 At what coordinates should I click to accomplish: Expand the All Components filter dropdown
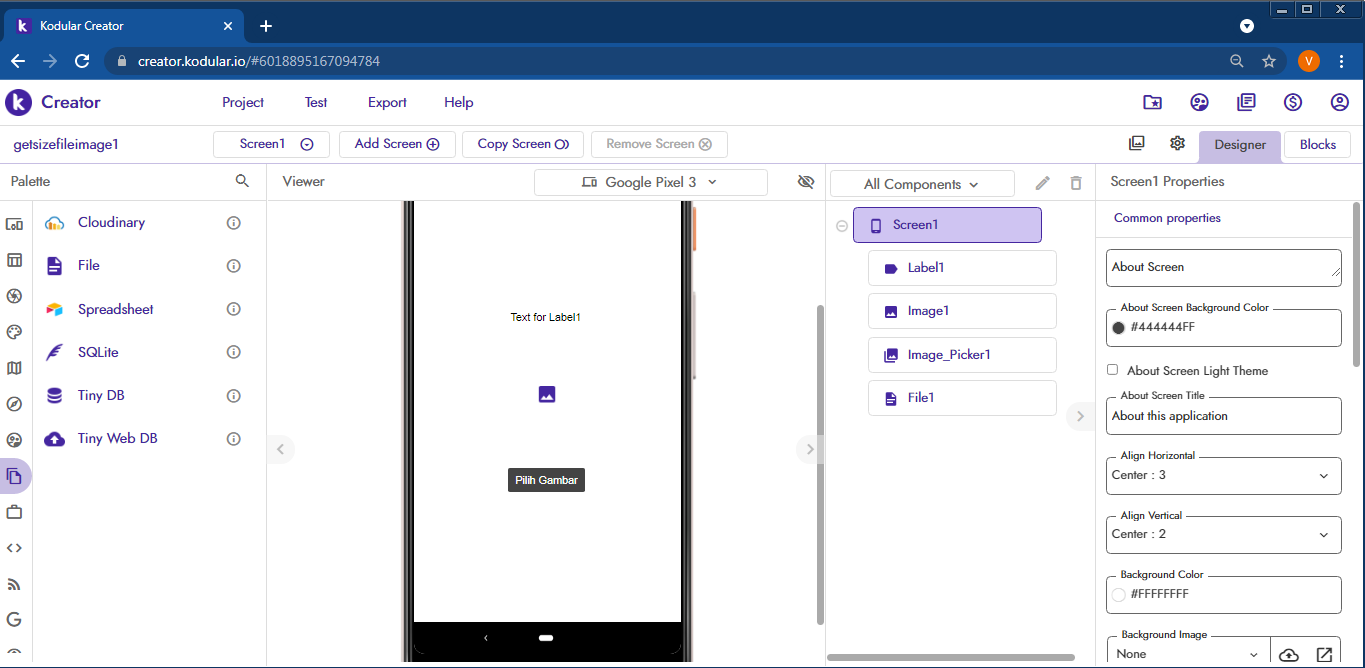pyautogui.click(x=921, y=184)
